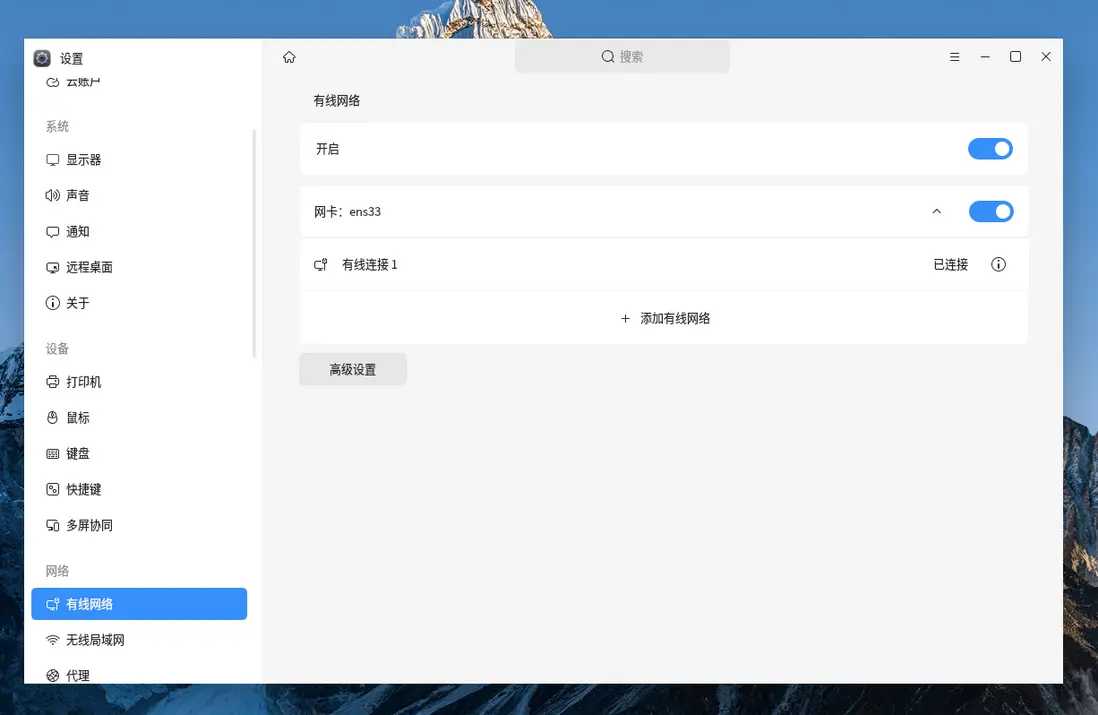Click the 已连接 status text

(950, 265)
